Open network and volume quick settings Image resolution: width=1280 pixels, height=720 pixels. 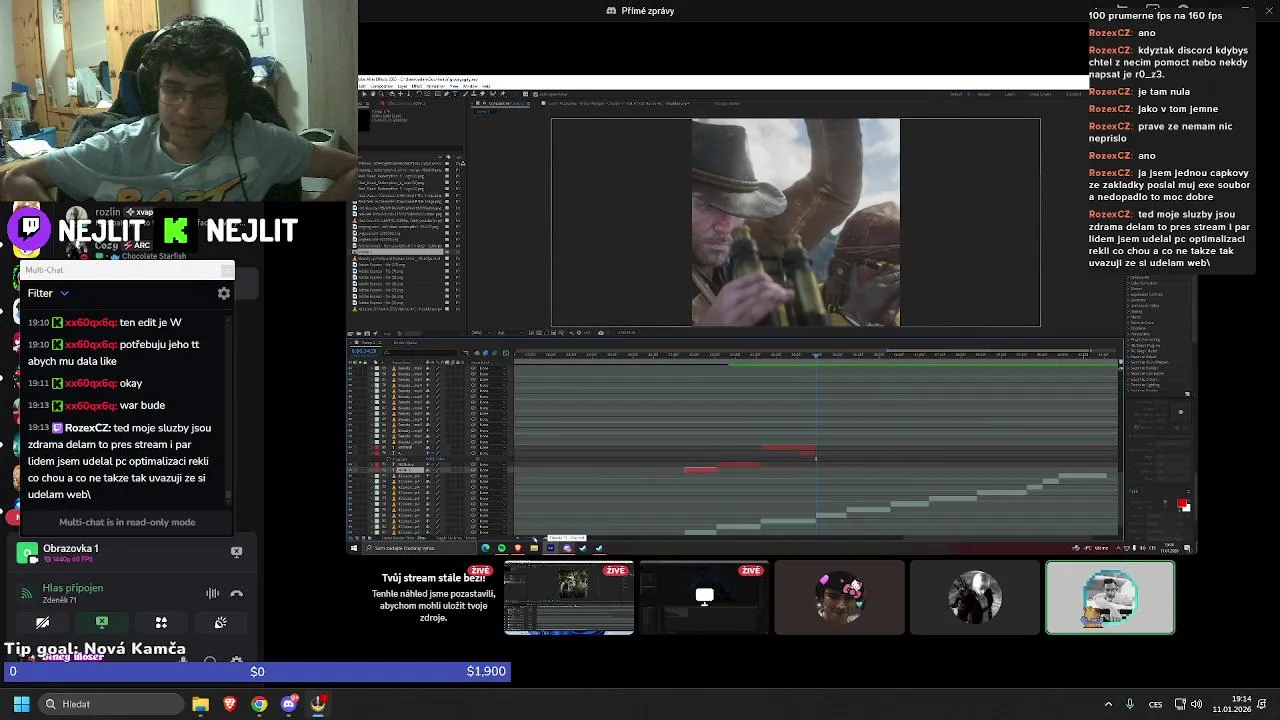[1190, 704]
